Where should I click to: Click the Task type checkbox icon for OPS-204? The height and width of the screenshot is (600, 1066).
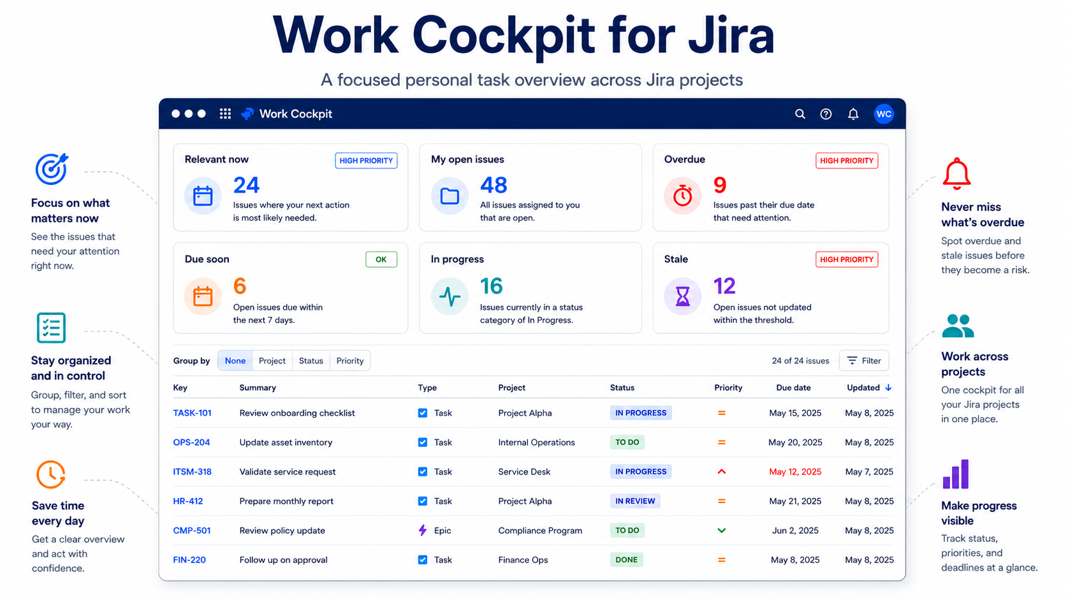[422, 442]
